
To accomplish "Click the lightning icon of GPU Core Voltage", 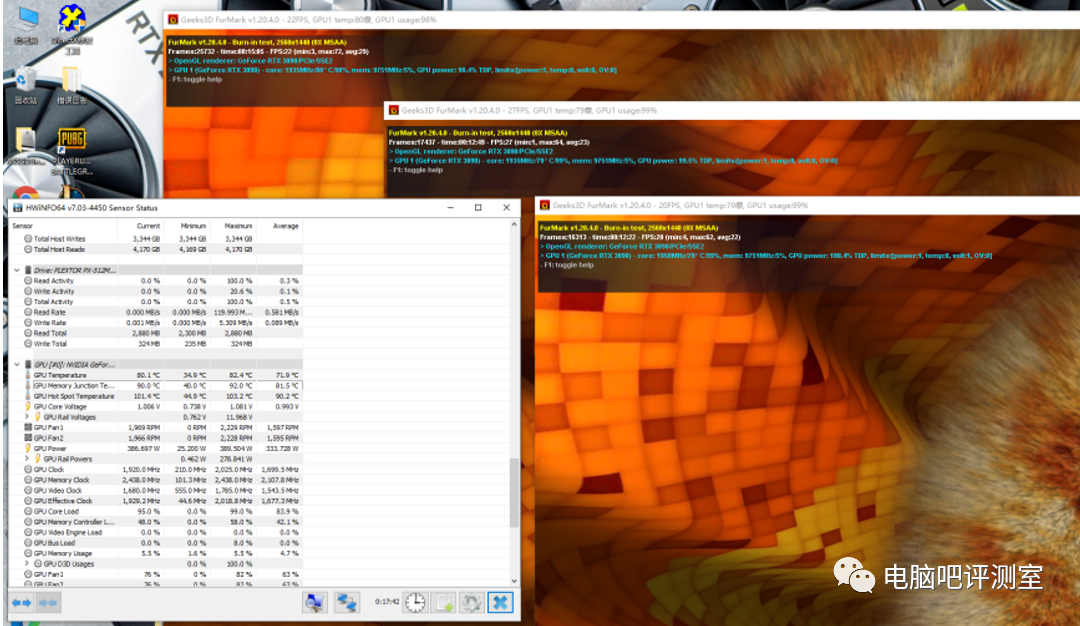I will (28, 406).
